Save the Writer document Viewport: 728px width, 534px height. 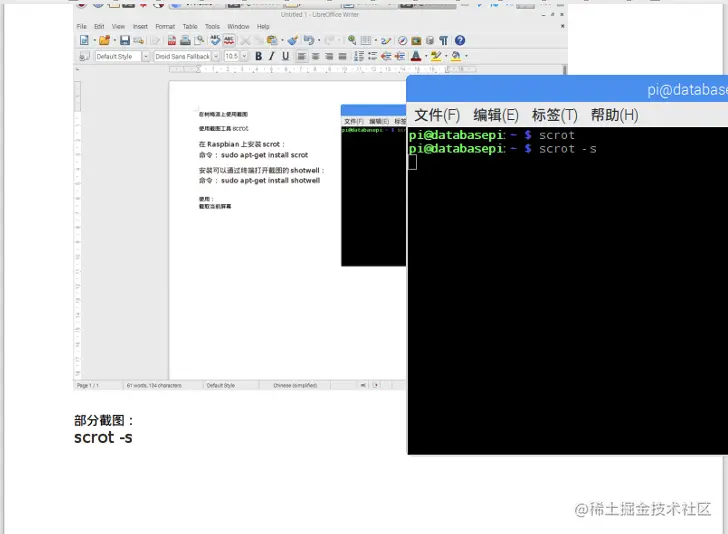pyautogui.click(x=124, y=40)
